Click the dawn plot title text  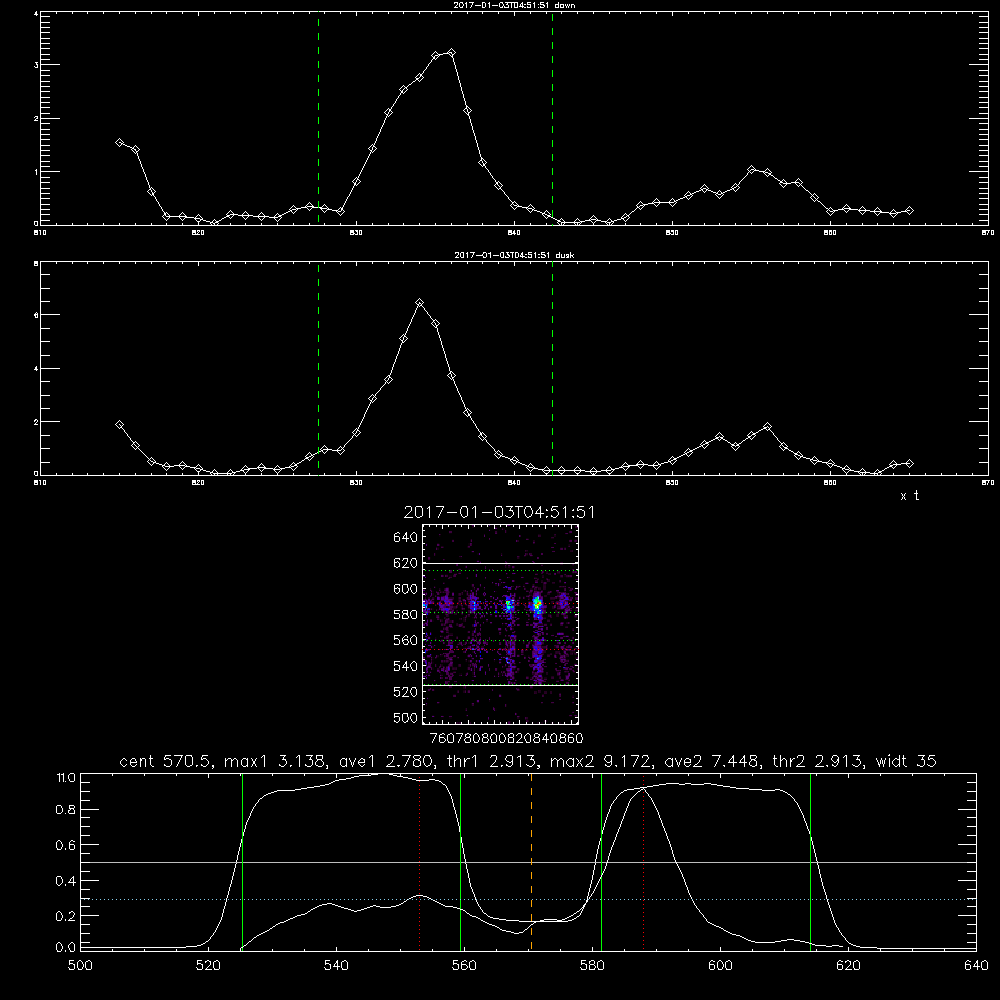pyautogui.click(x=514, y=5)
